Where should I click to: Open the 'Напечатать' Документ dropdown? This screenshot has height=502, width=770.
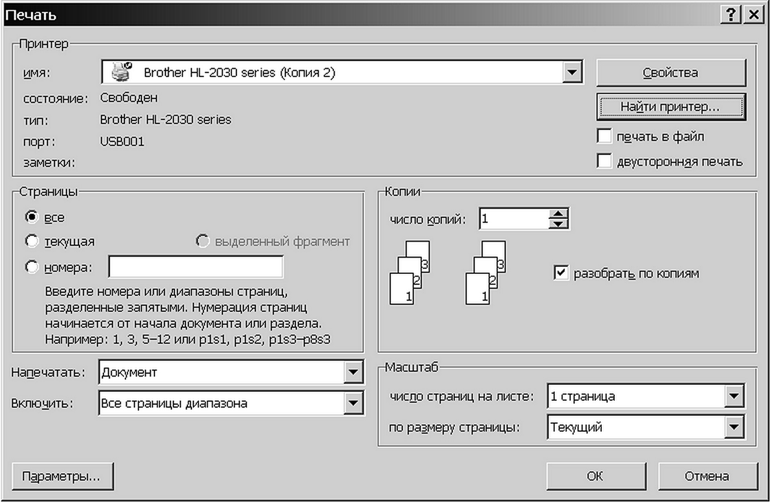[x=353, y=372]
